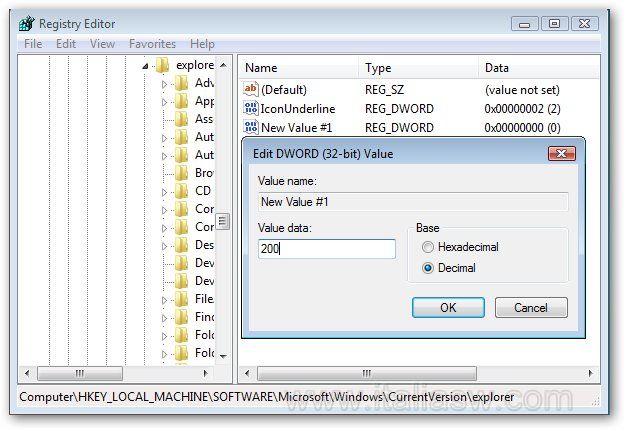This screenshot has width=624, height=429.
Task: Open the Help menu
Action: click(202, 44)
